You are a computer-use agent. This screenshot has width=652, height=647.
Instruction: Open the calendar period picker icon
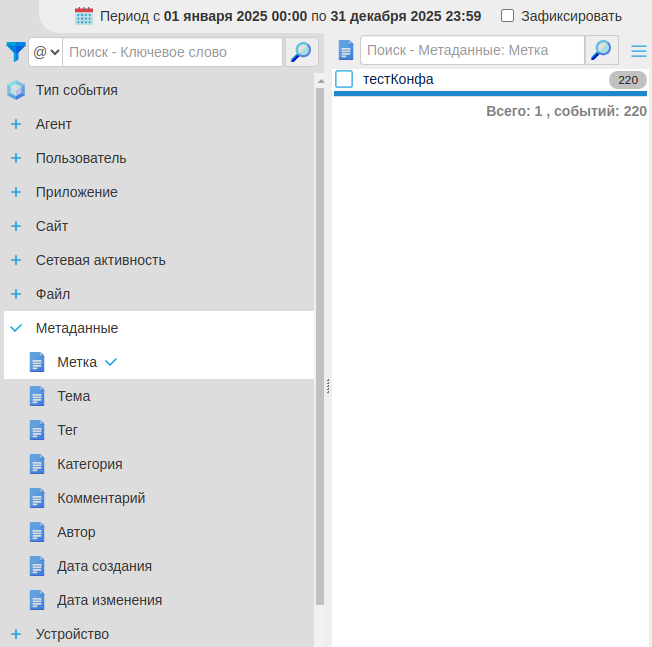click(84, 16)
